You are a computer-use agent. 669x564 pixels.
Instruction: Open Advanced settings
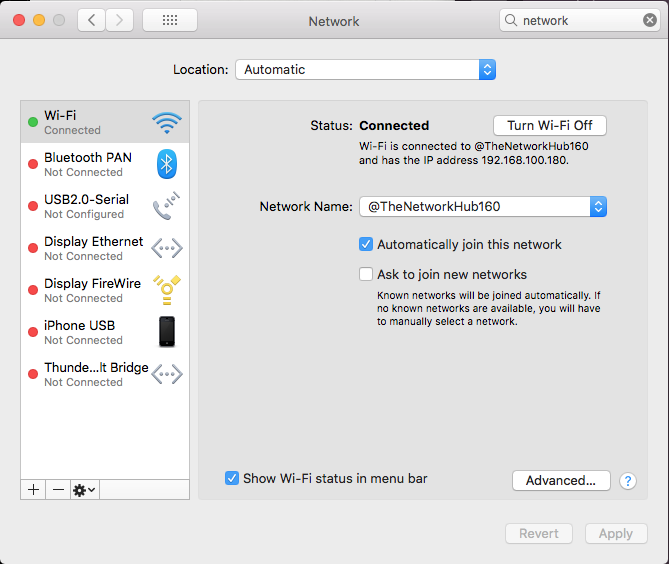561,481
